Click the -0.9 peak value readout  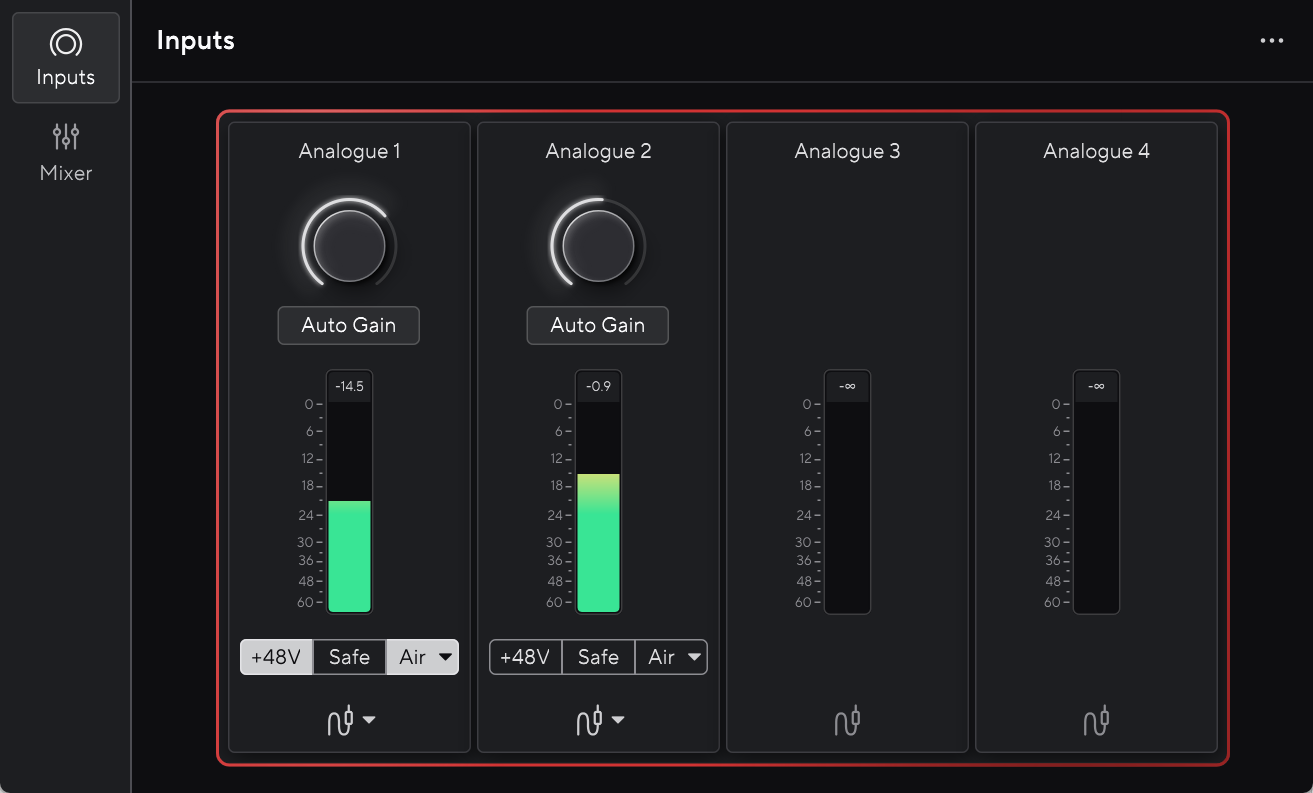click(598, 386)
